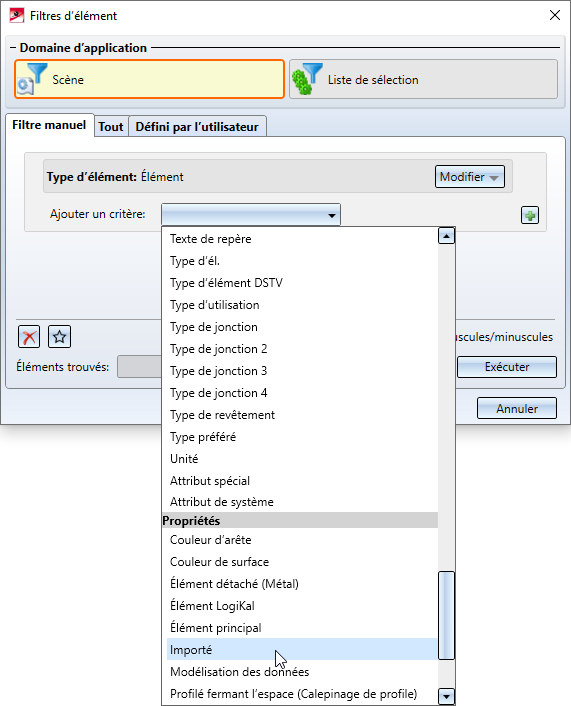Choose the Liste de sélection scope
Image resolution: width=571 pixels, height=706 pixels.
423,79
